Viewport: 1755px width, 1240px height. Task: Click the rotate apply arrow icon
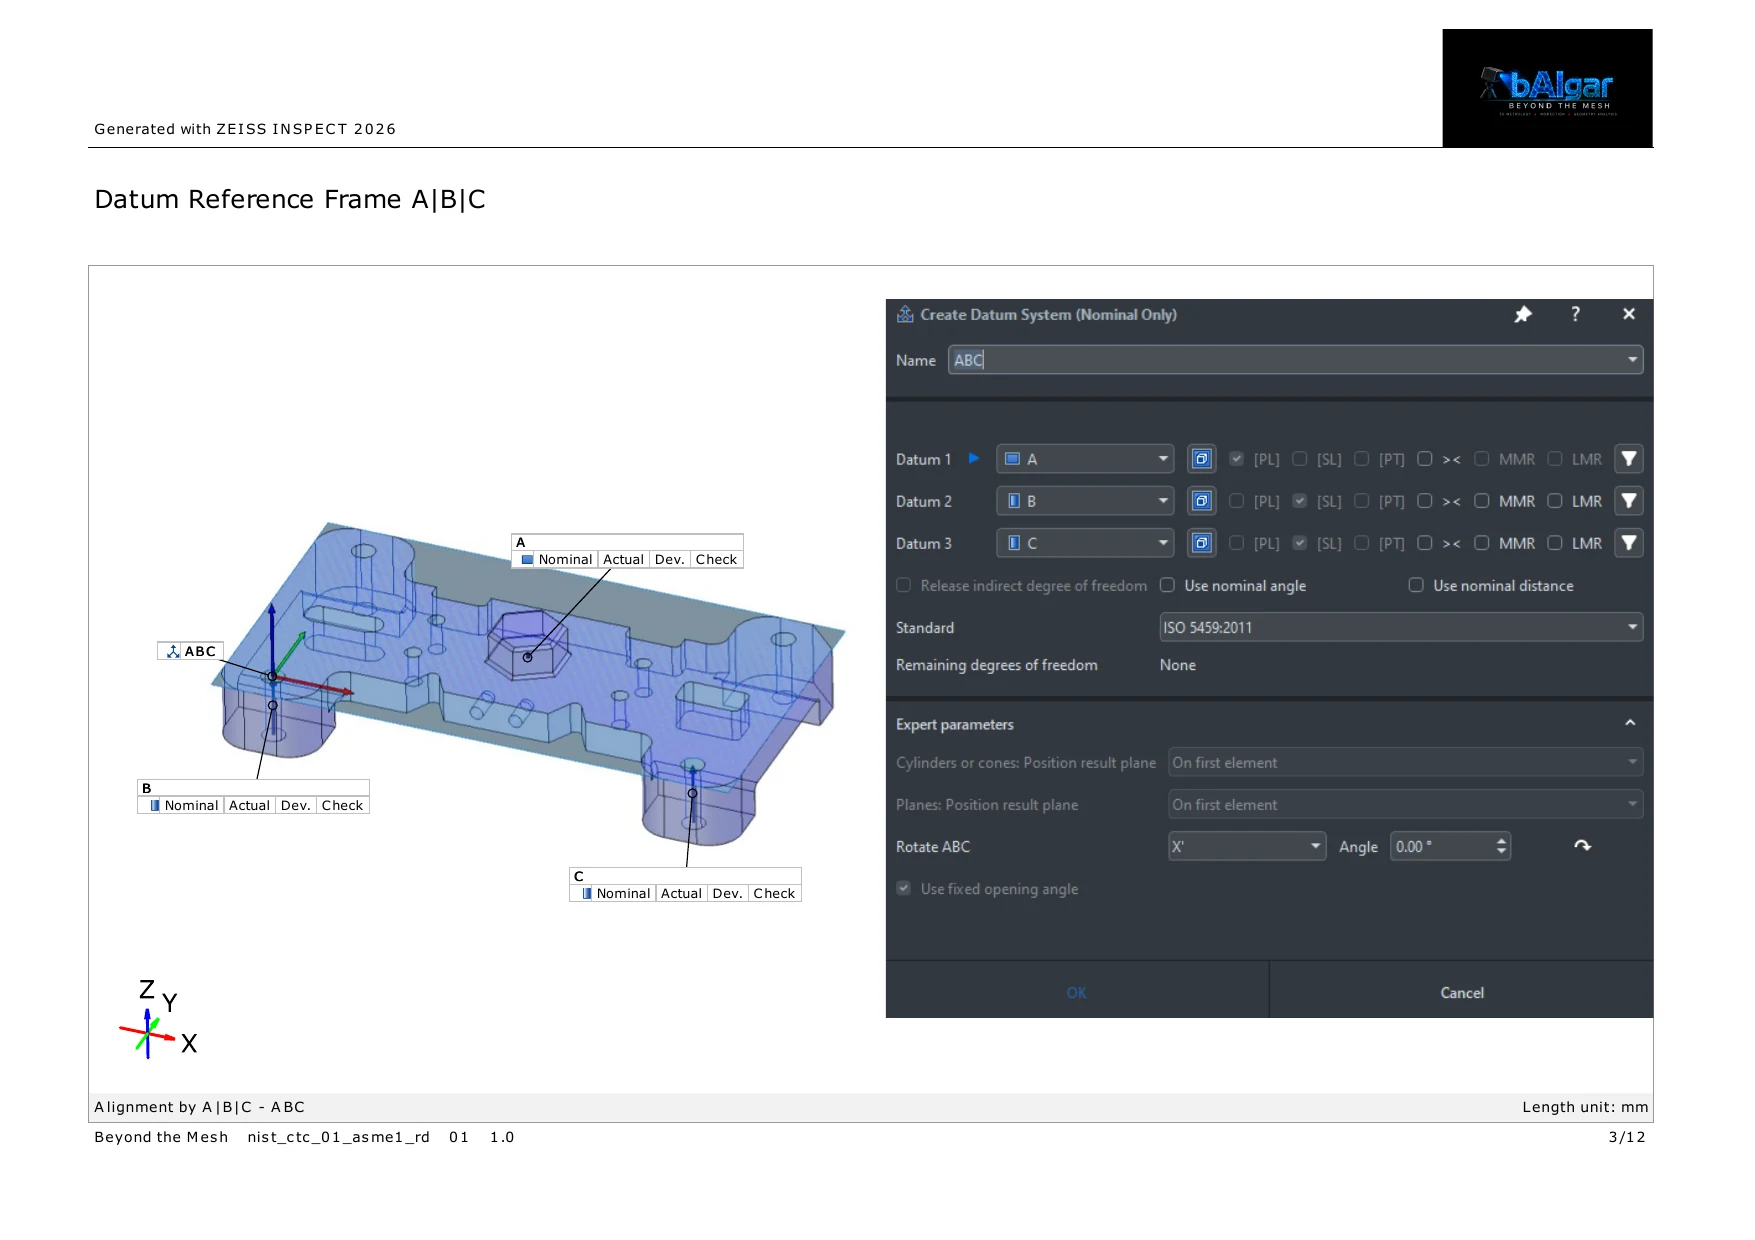click(x=1582, y=846)
